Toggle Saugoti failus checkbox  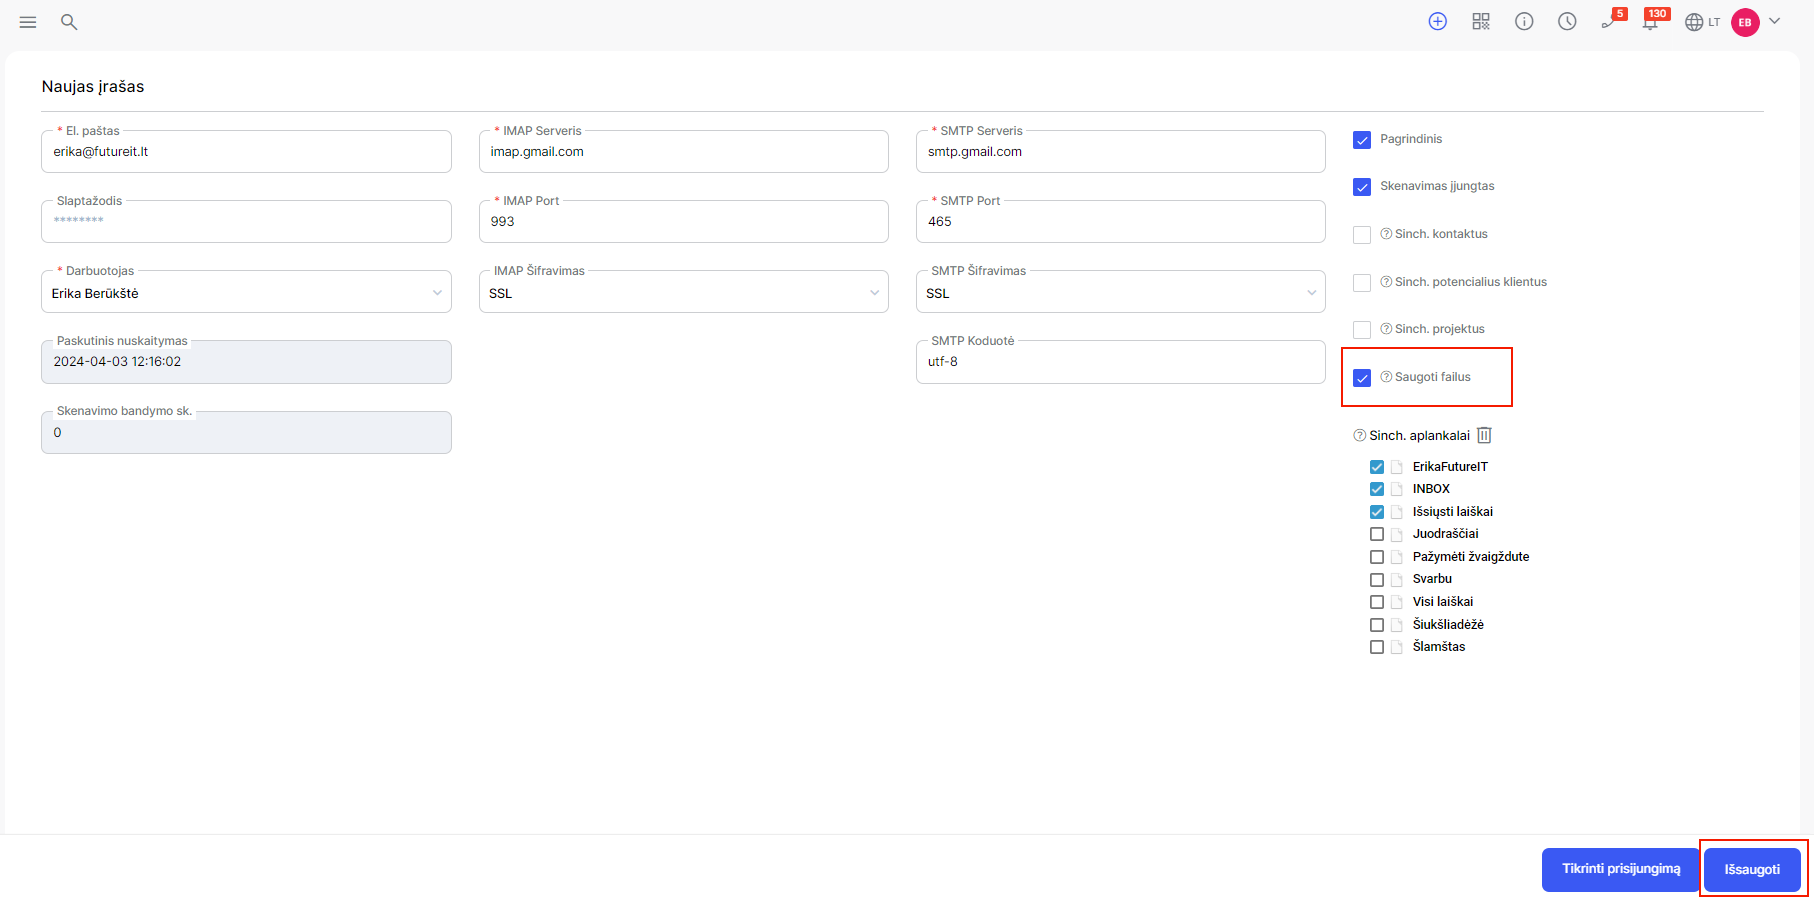[1362, 378]
